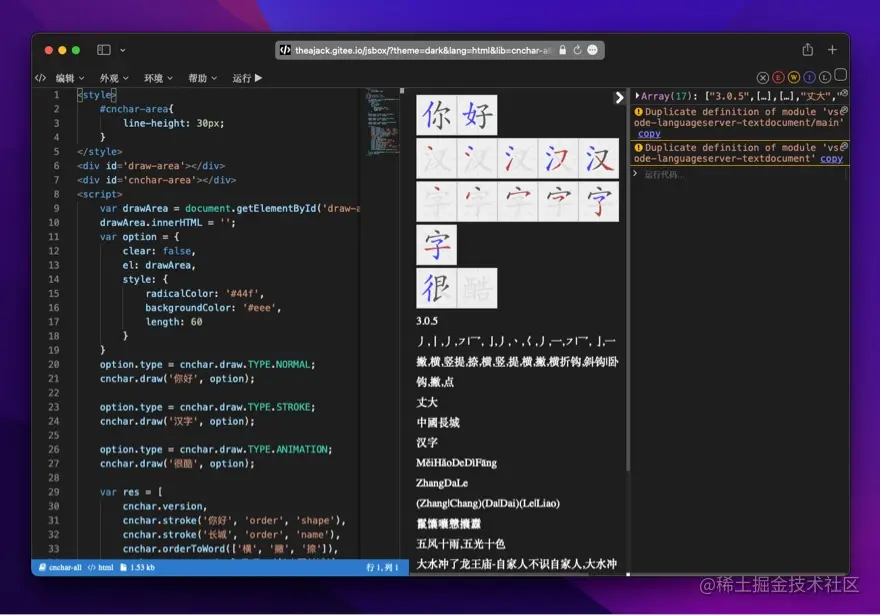This screenshot has width=880, height=615.
Task: Expand the Array(17) console entry
Action: click(x=638, y=96)
